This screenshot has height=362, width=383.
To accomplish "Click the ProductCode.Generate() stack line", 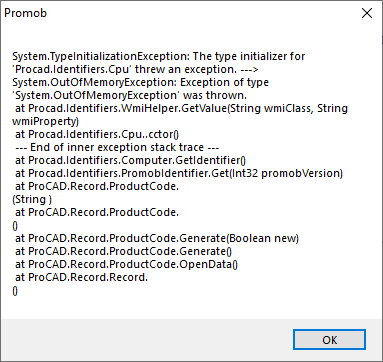I will pos(124,251).
